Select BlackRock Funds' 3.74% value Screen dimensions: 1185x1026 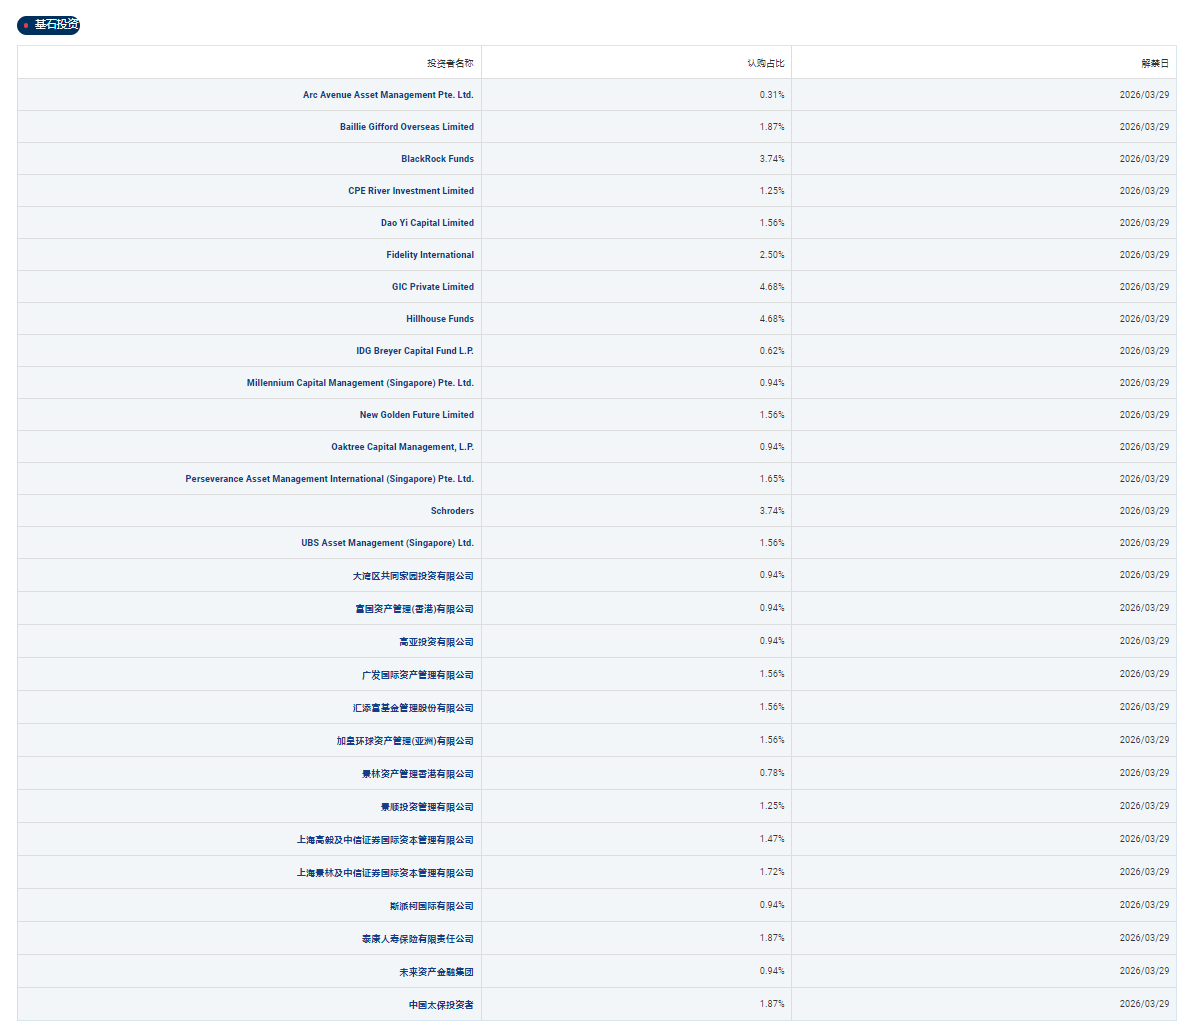pos(772,159)
